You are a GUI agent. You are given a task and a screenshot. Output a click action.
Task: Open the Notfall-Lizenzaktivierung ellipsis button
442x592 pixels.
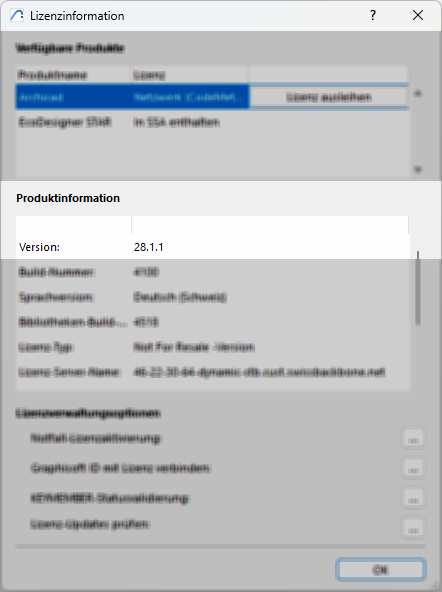click(413, 438)
